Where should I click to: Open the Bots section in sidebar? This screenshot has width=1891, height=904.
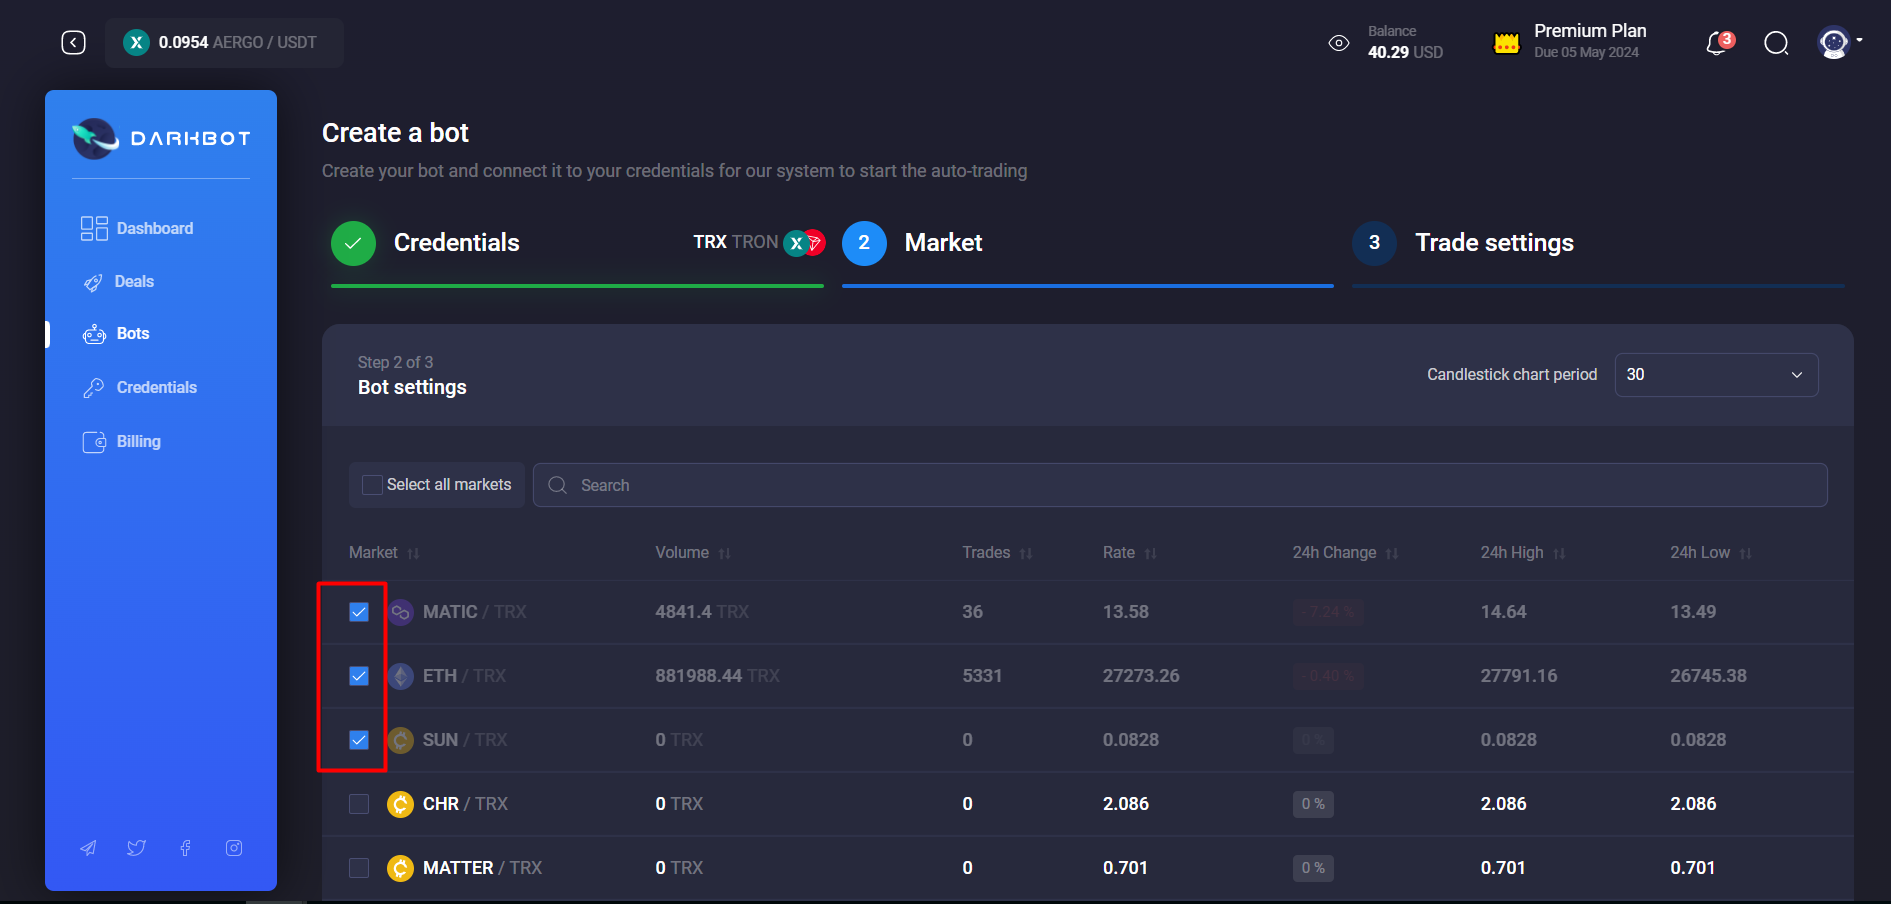(x=132, y=333)
